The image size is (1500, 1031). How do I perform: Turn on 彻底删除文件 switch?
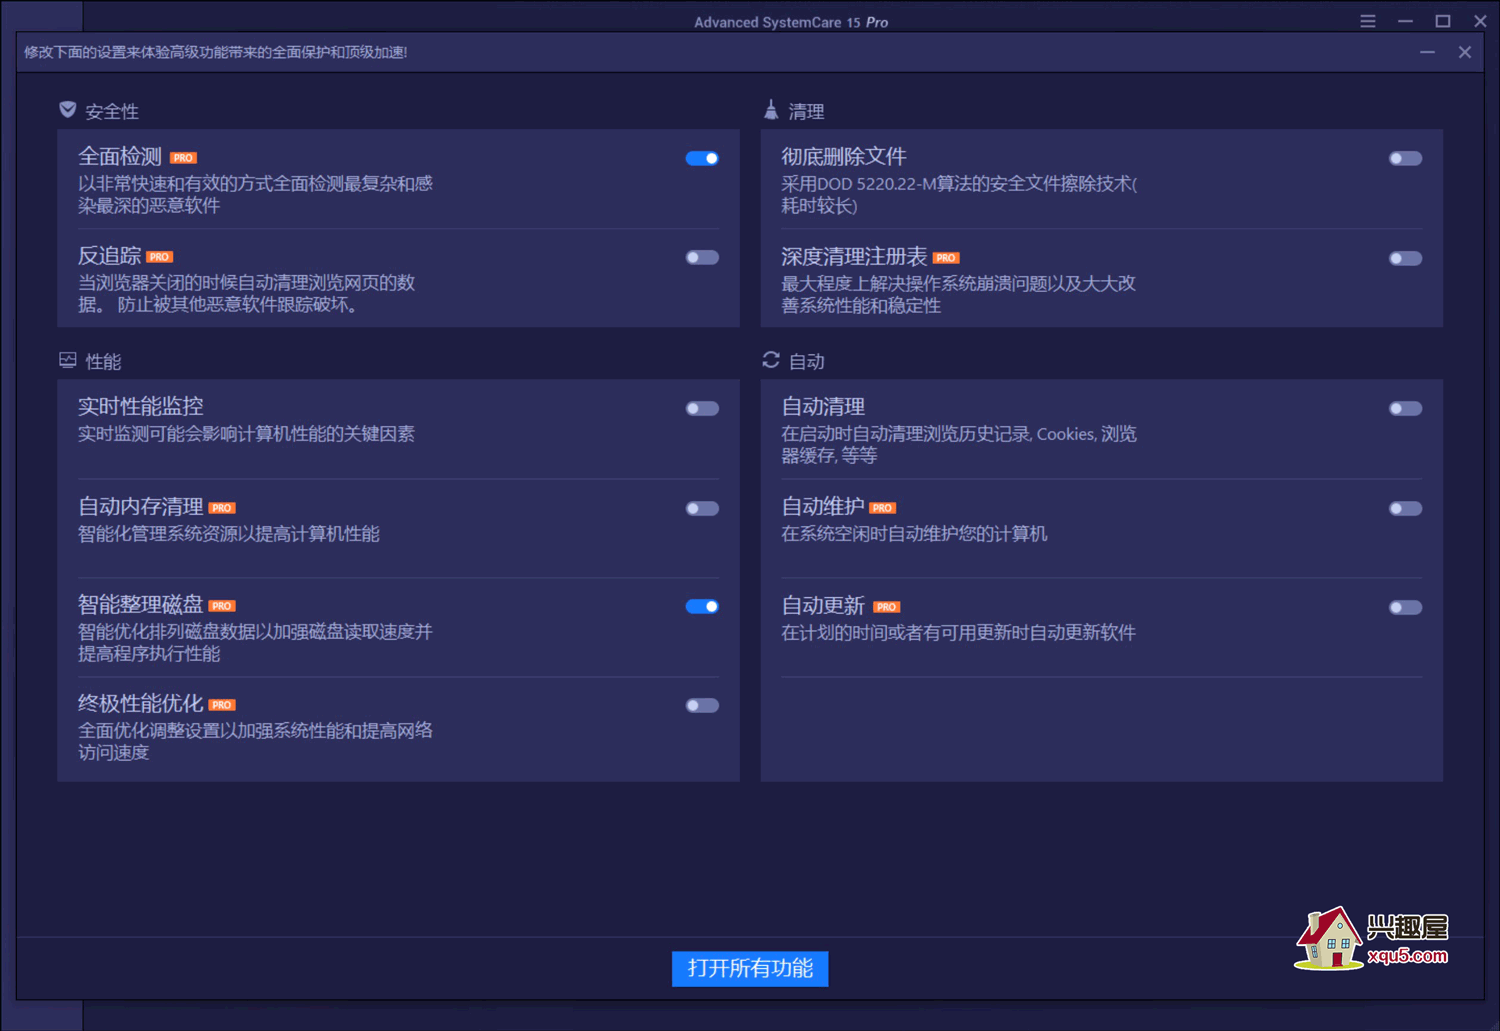point(1405,158)
